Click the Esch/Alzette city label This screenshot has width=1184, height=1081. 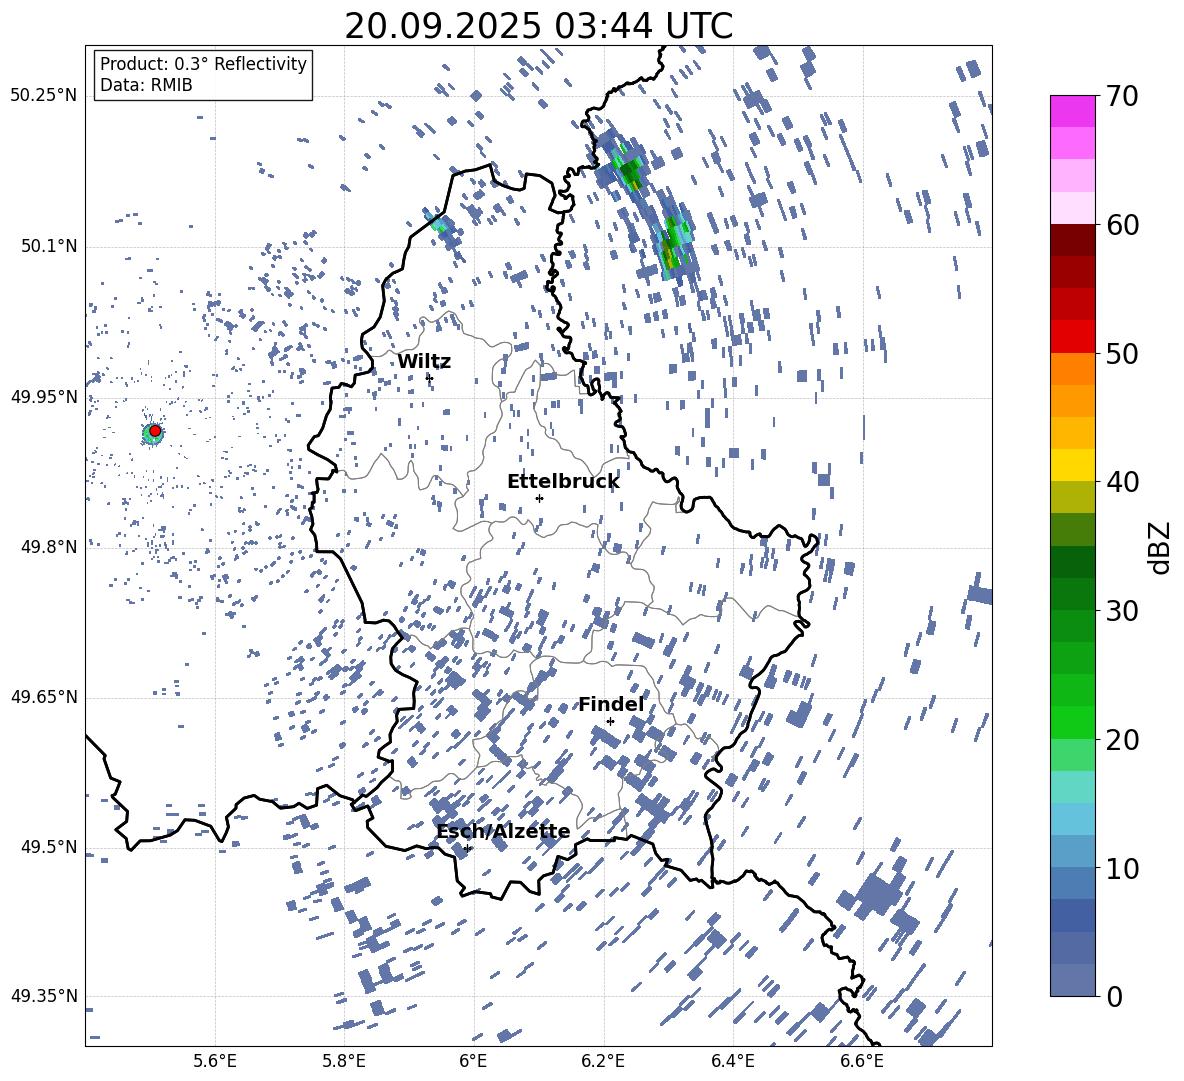tap(503, 832)
